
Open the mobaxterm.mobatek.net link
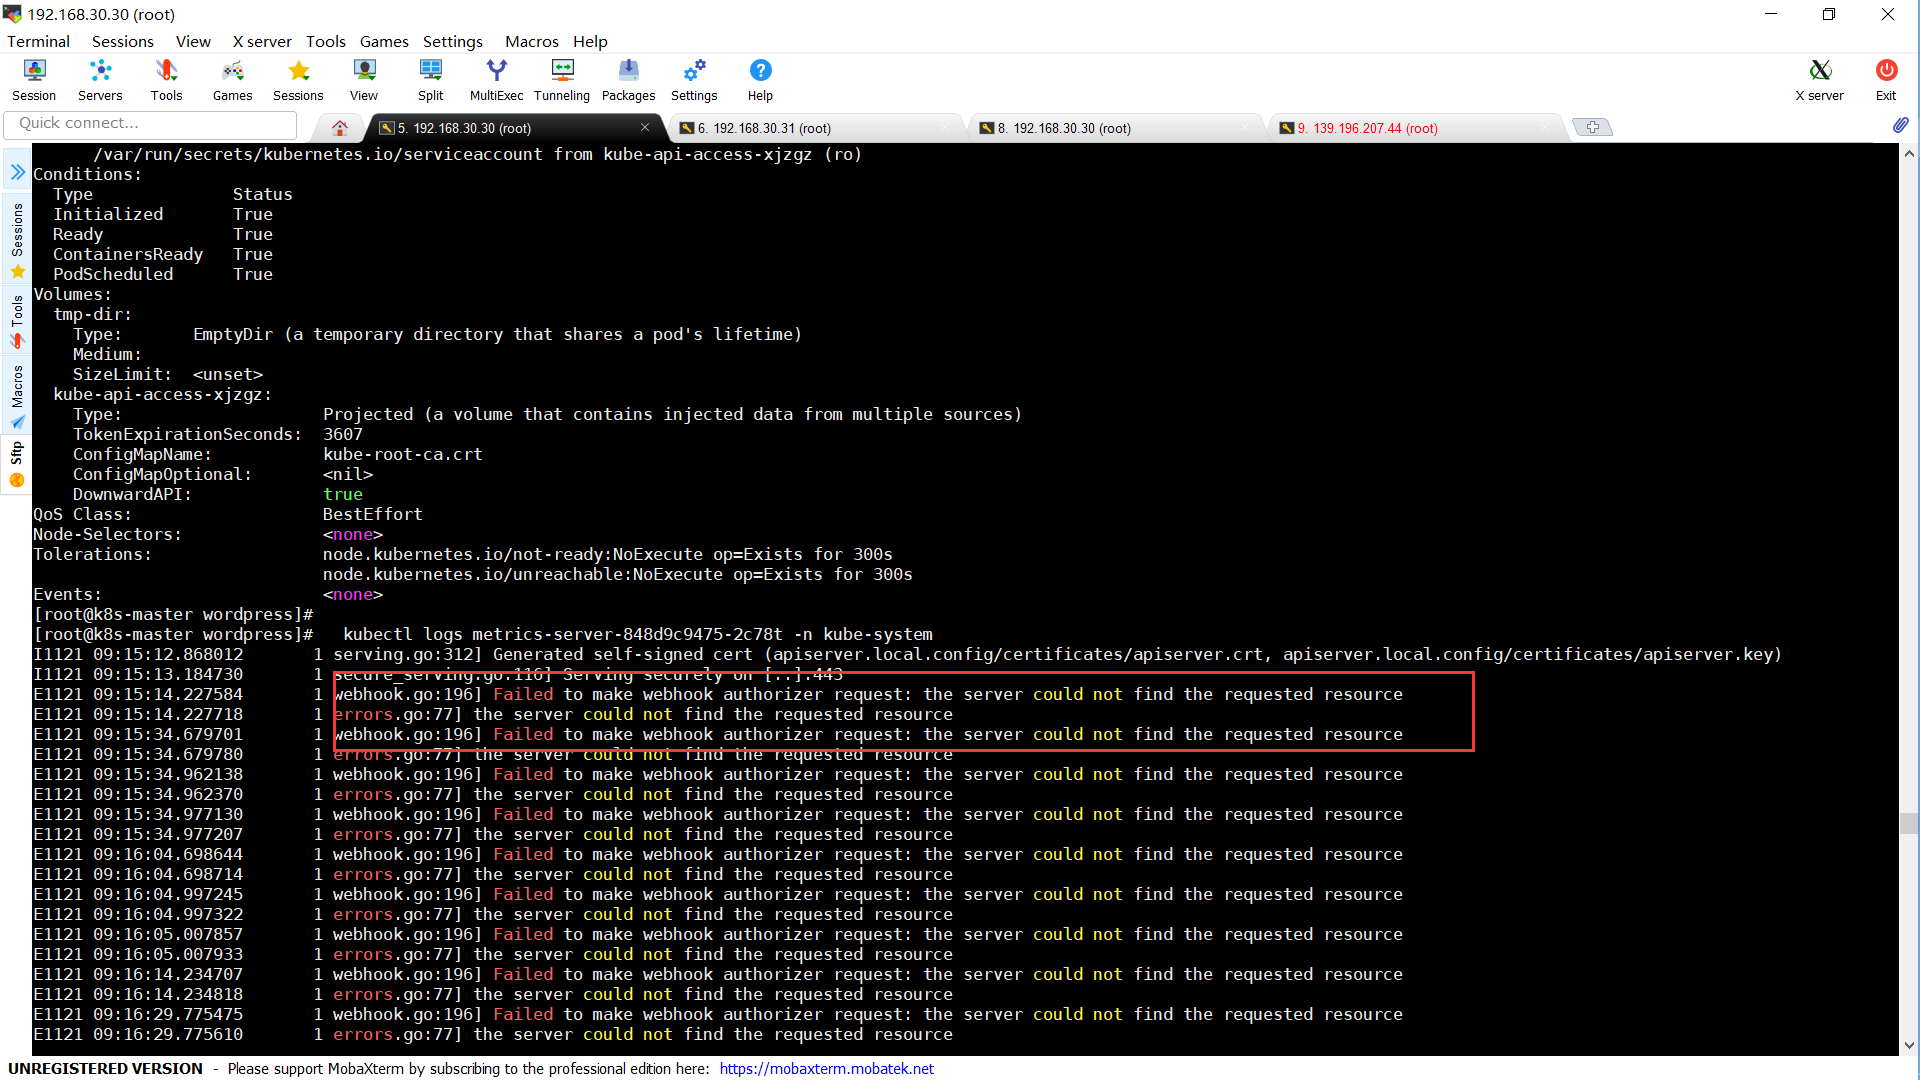[x=826, y=1068]
